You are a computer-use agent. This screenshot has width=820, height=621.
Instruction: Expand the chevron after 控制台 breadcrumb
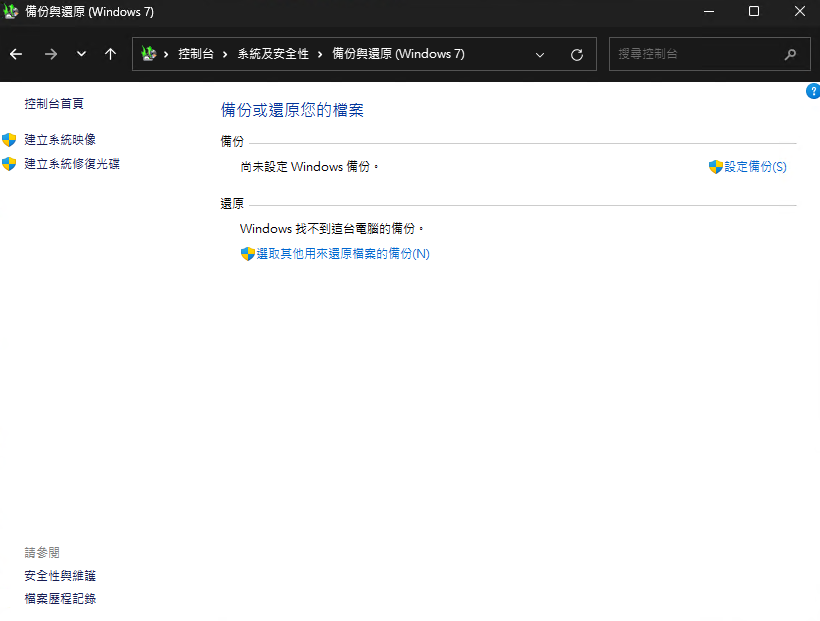(x=225, y=54)
